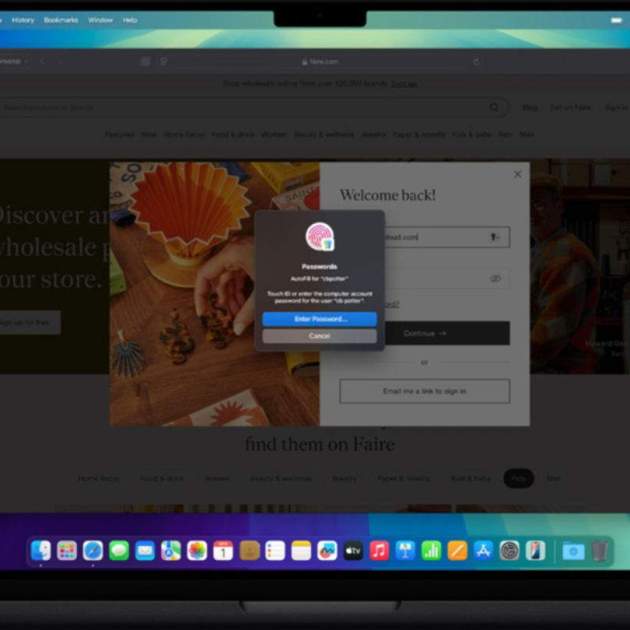Open the History menu
This screenshot has width=630, height=630.
[23, 20]
